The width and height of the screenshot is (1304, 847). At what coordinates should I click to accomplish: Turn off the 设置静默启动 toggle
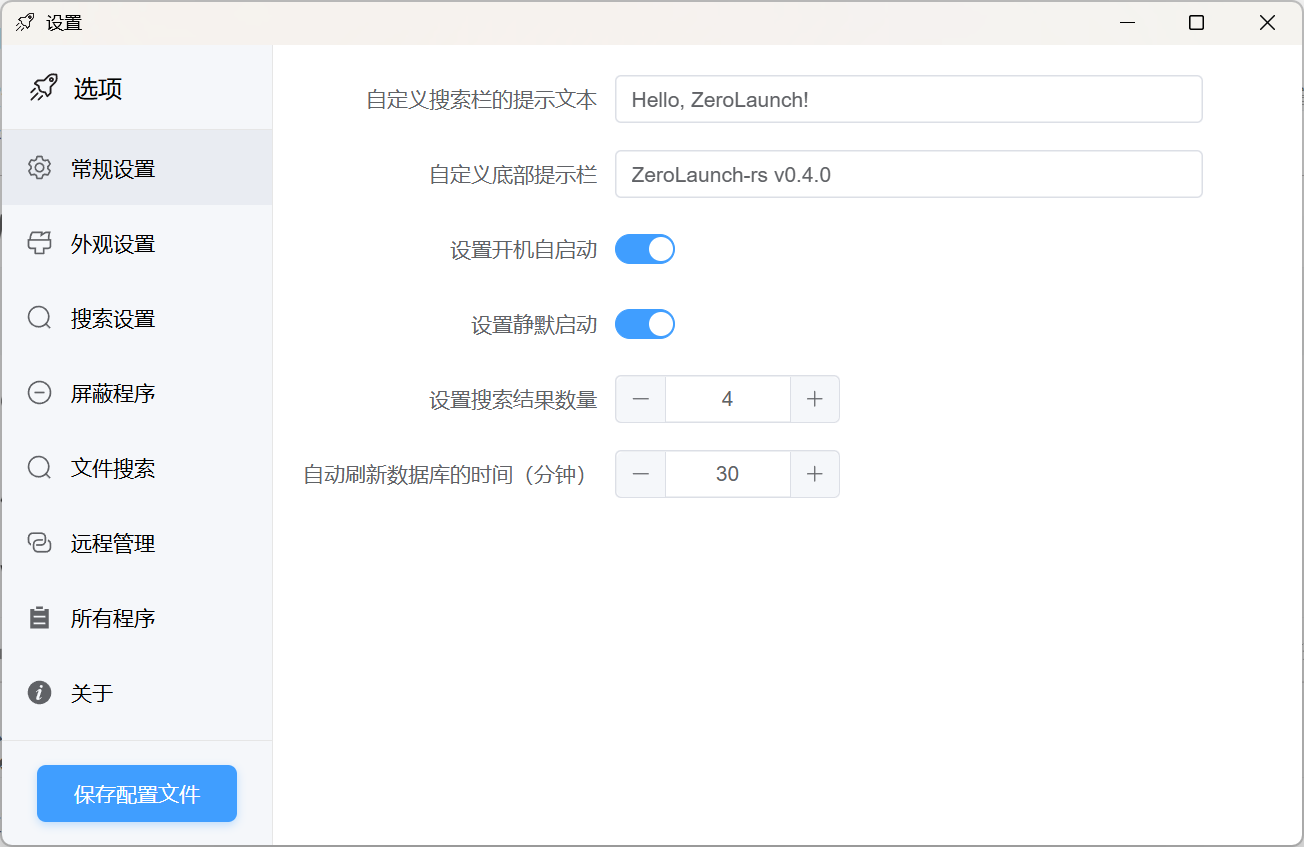pyautogui.click(x=645, y=324)
